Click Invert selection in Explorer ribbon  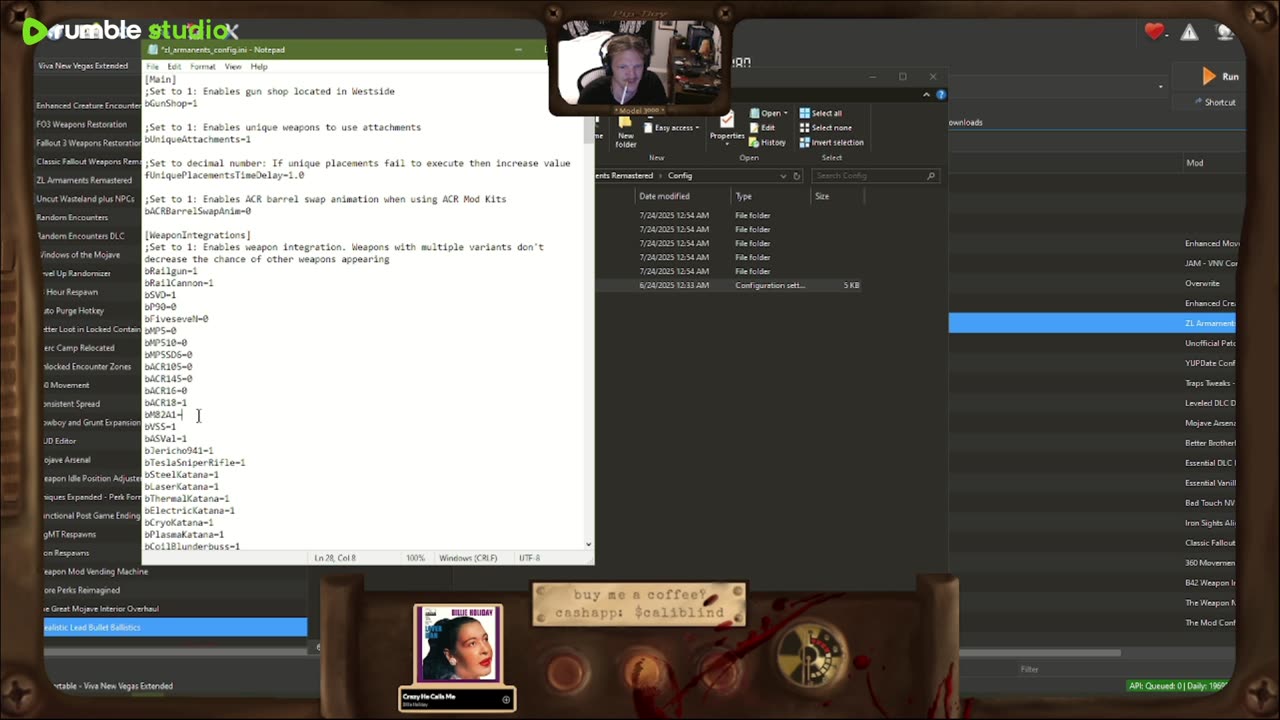coord(831,142)
